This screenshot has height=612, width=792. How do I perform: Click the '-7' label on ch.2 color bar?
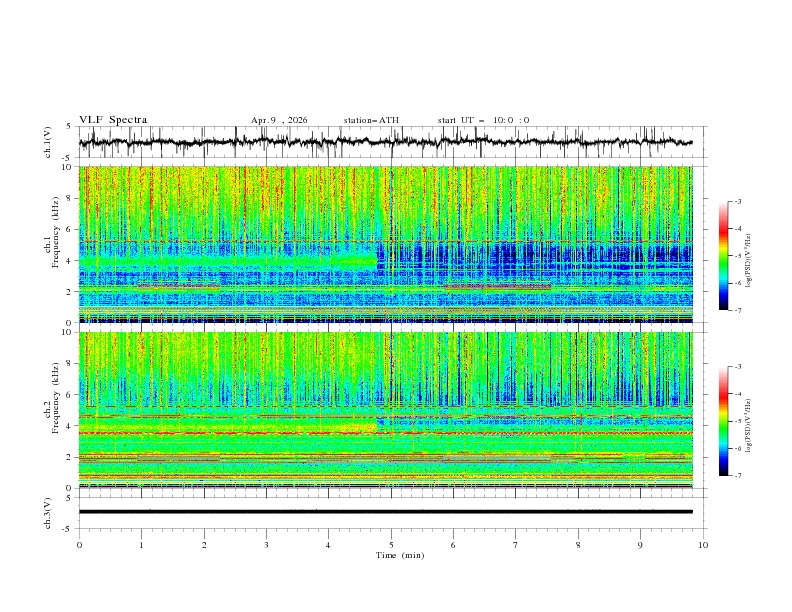737,476
